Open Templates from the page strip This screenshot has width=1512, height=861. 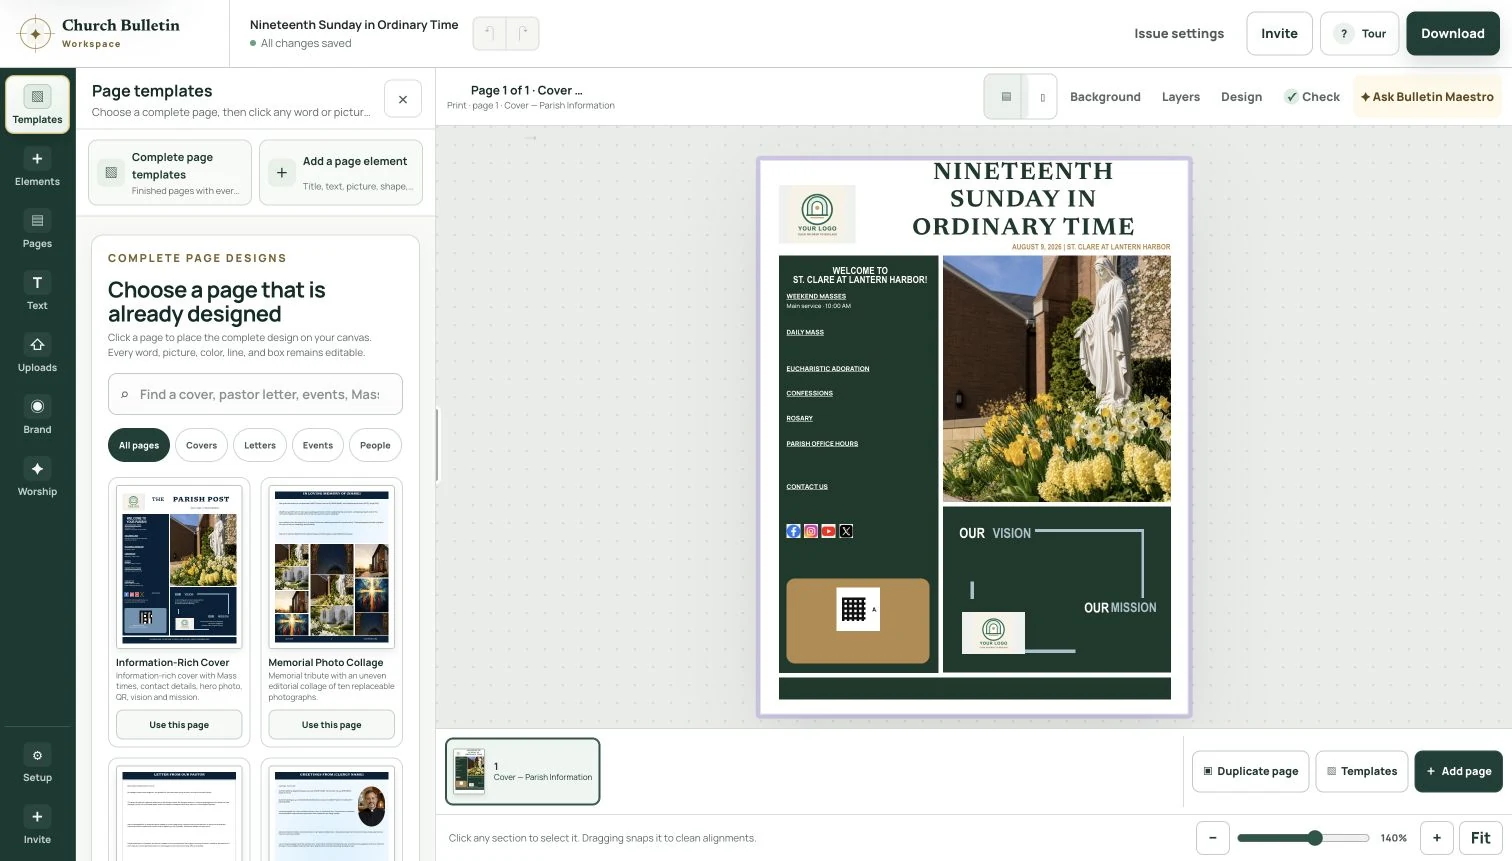[x=1361, y=771]
